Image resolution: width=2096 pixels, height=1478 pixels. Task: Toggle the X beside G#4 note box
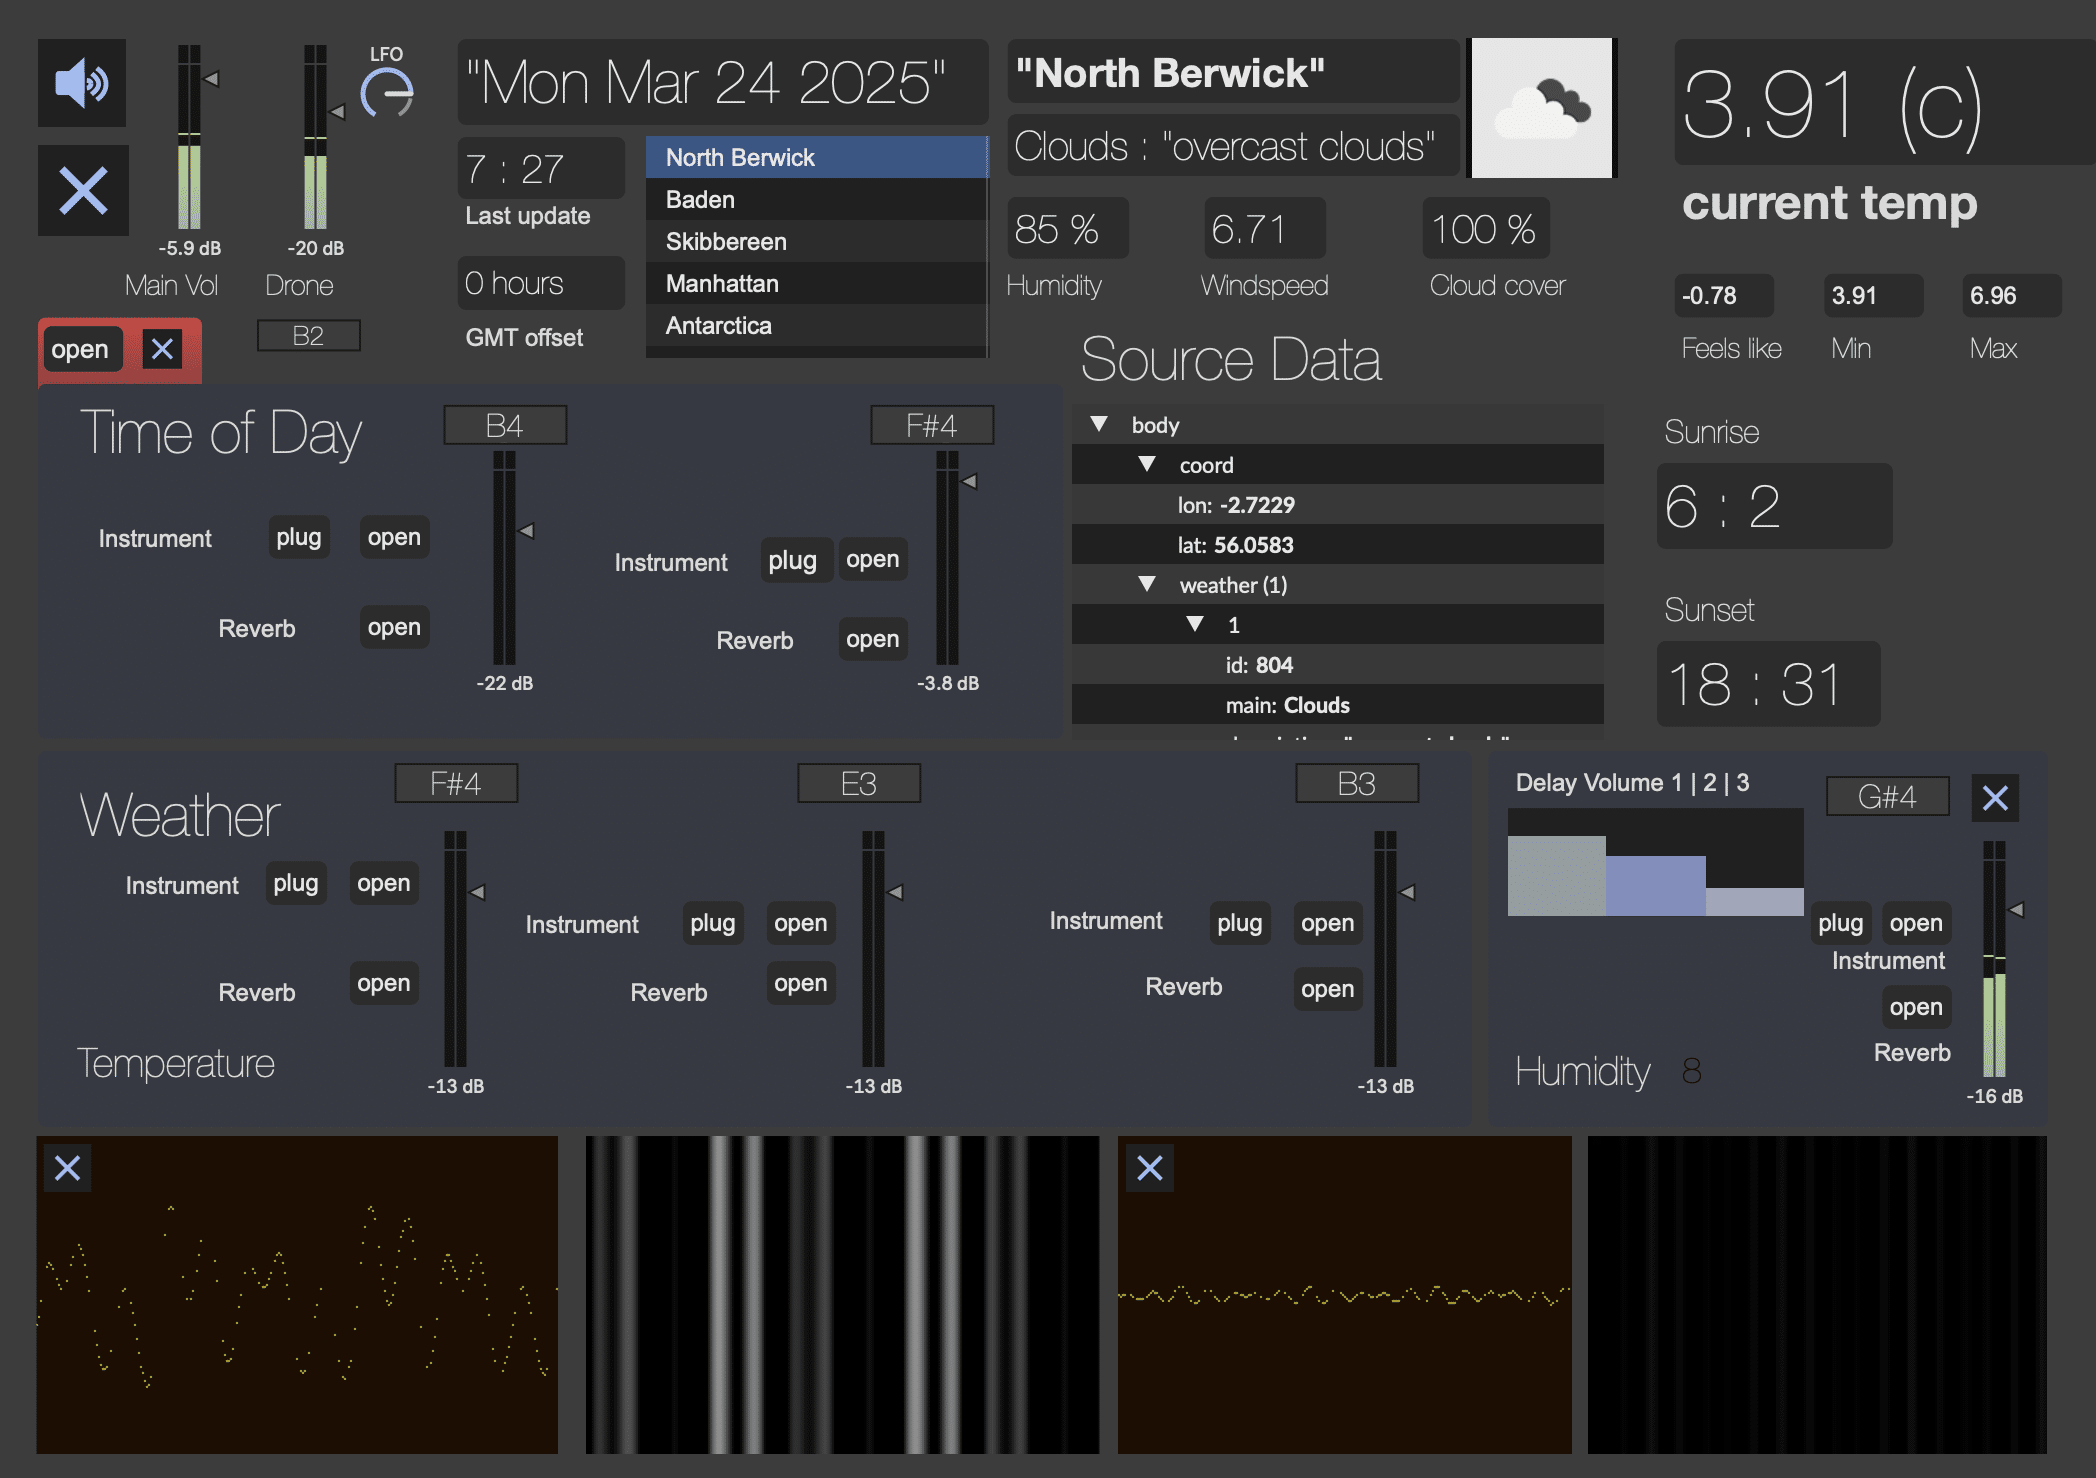pyautogui.click(x=1995, y=798)
